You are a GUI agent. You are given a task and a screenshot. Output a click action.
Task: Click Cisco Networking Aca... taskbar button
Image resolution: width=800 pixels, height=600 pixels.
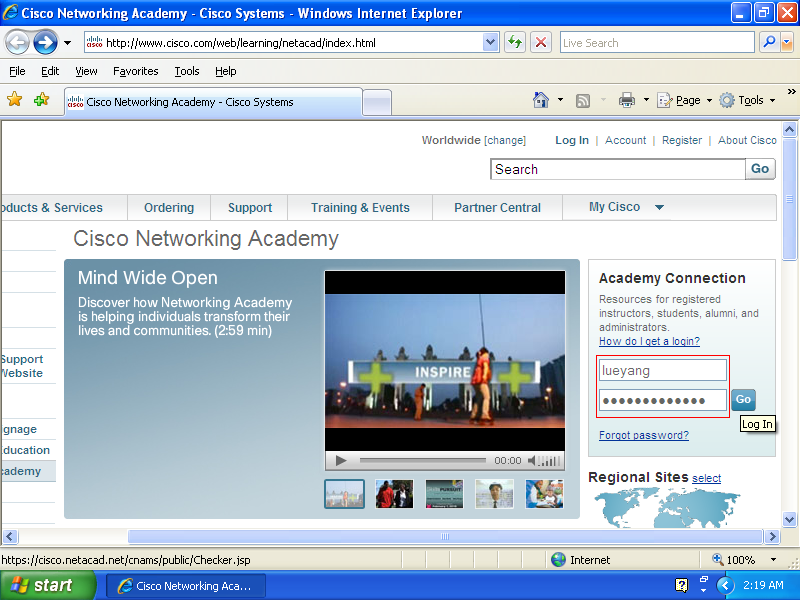coord(186,586)
